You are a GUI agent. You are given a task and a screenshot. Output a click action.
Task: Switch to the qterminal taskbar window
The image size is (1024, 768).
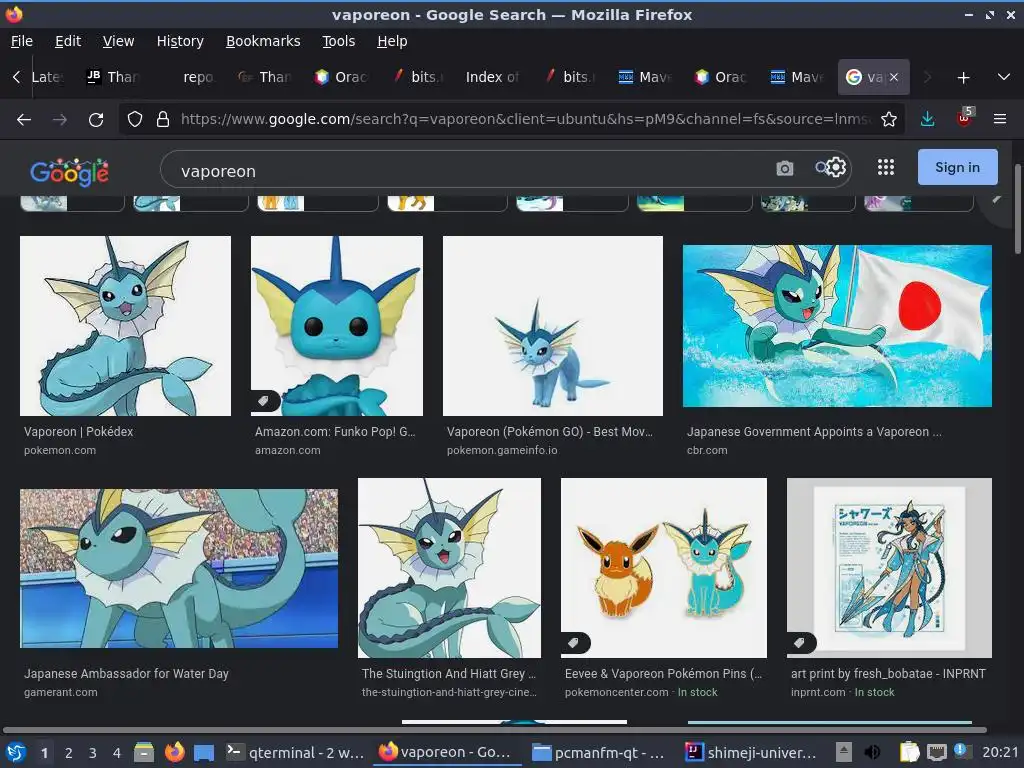(295, 752)
